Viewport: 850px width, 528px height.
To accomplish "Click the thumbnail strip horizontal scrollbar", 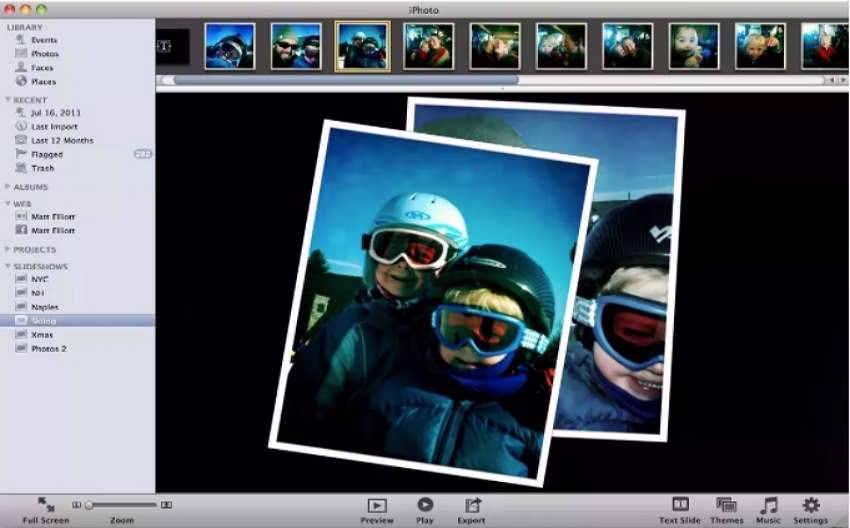I will click(x=345, y=80).
